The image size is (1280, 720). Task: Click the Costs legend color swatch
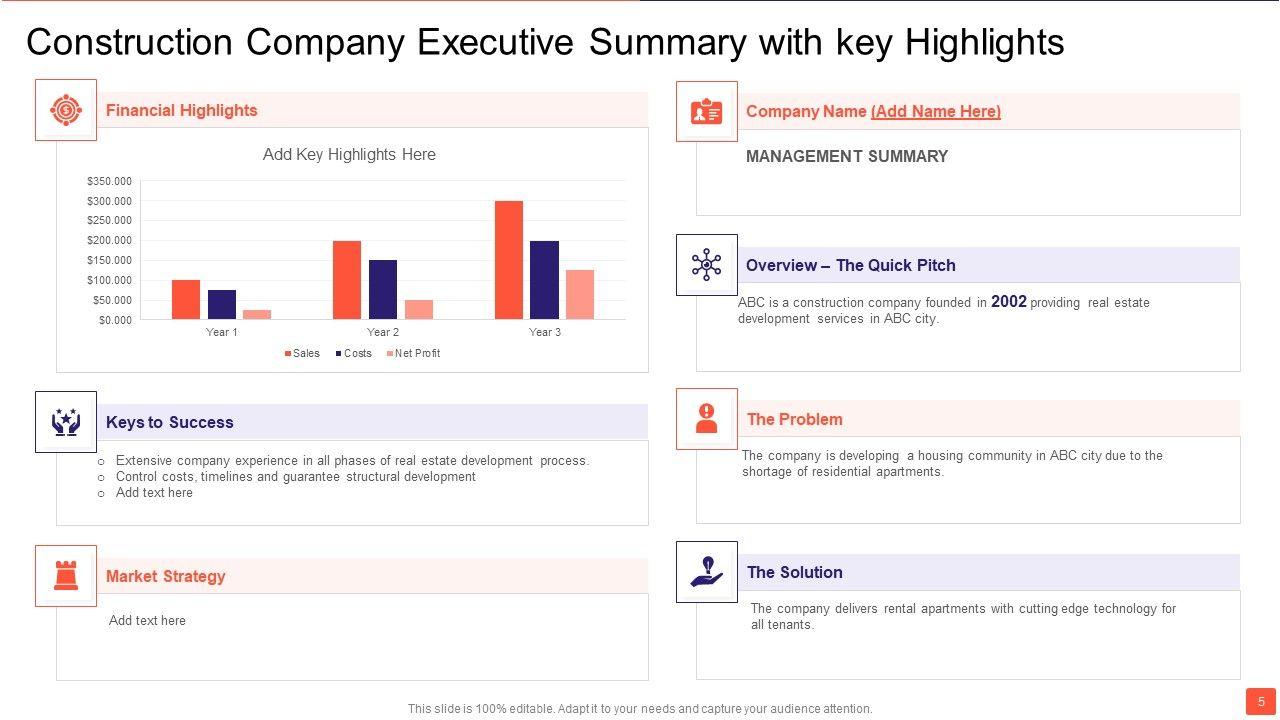click(339, 354)
